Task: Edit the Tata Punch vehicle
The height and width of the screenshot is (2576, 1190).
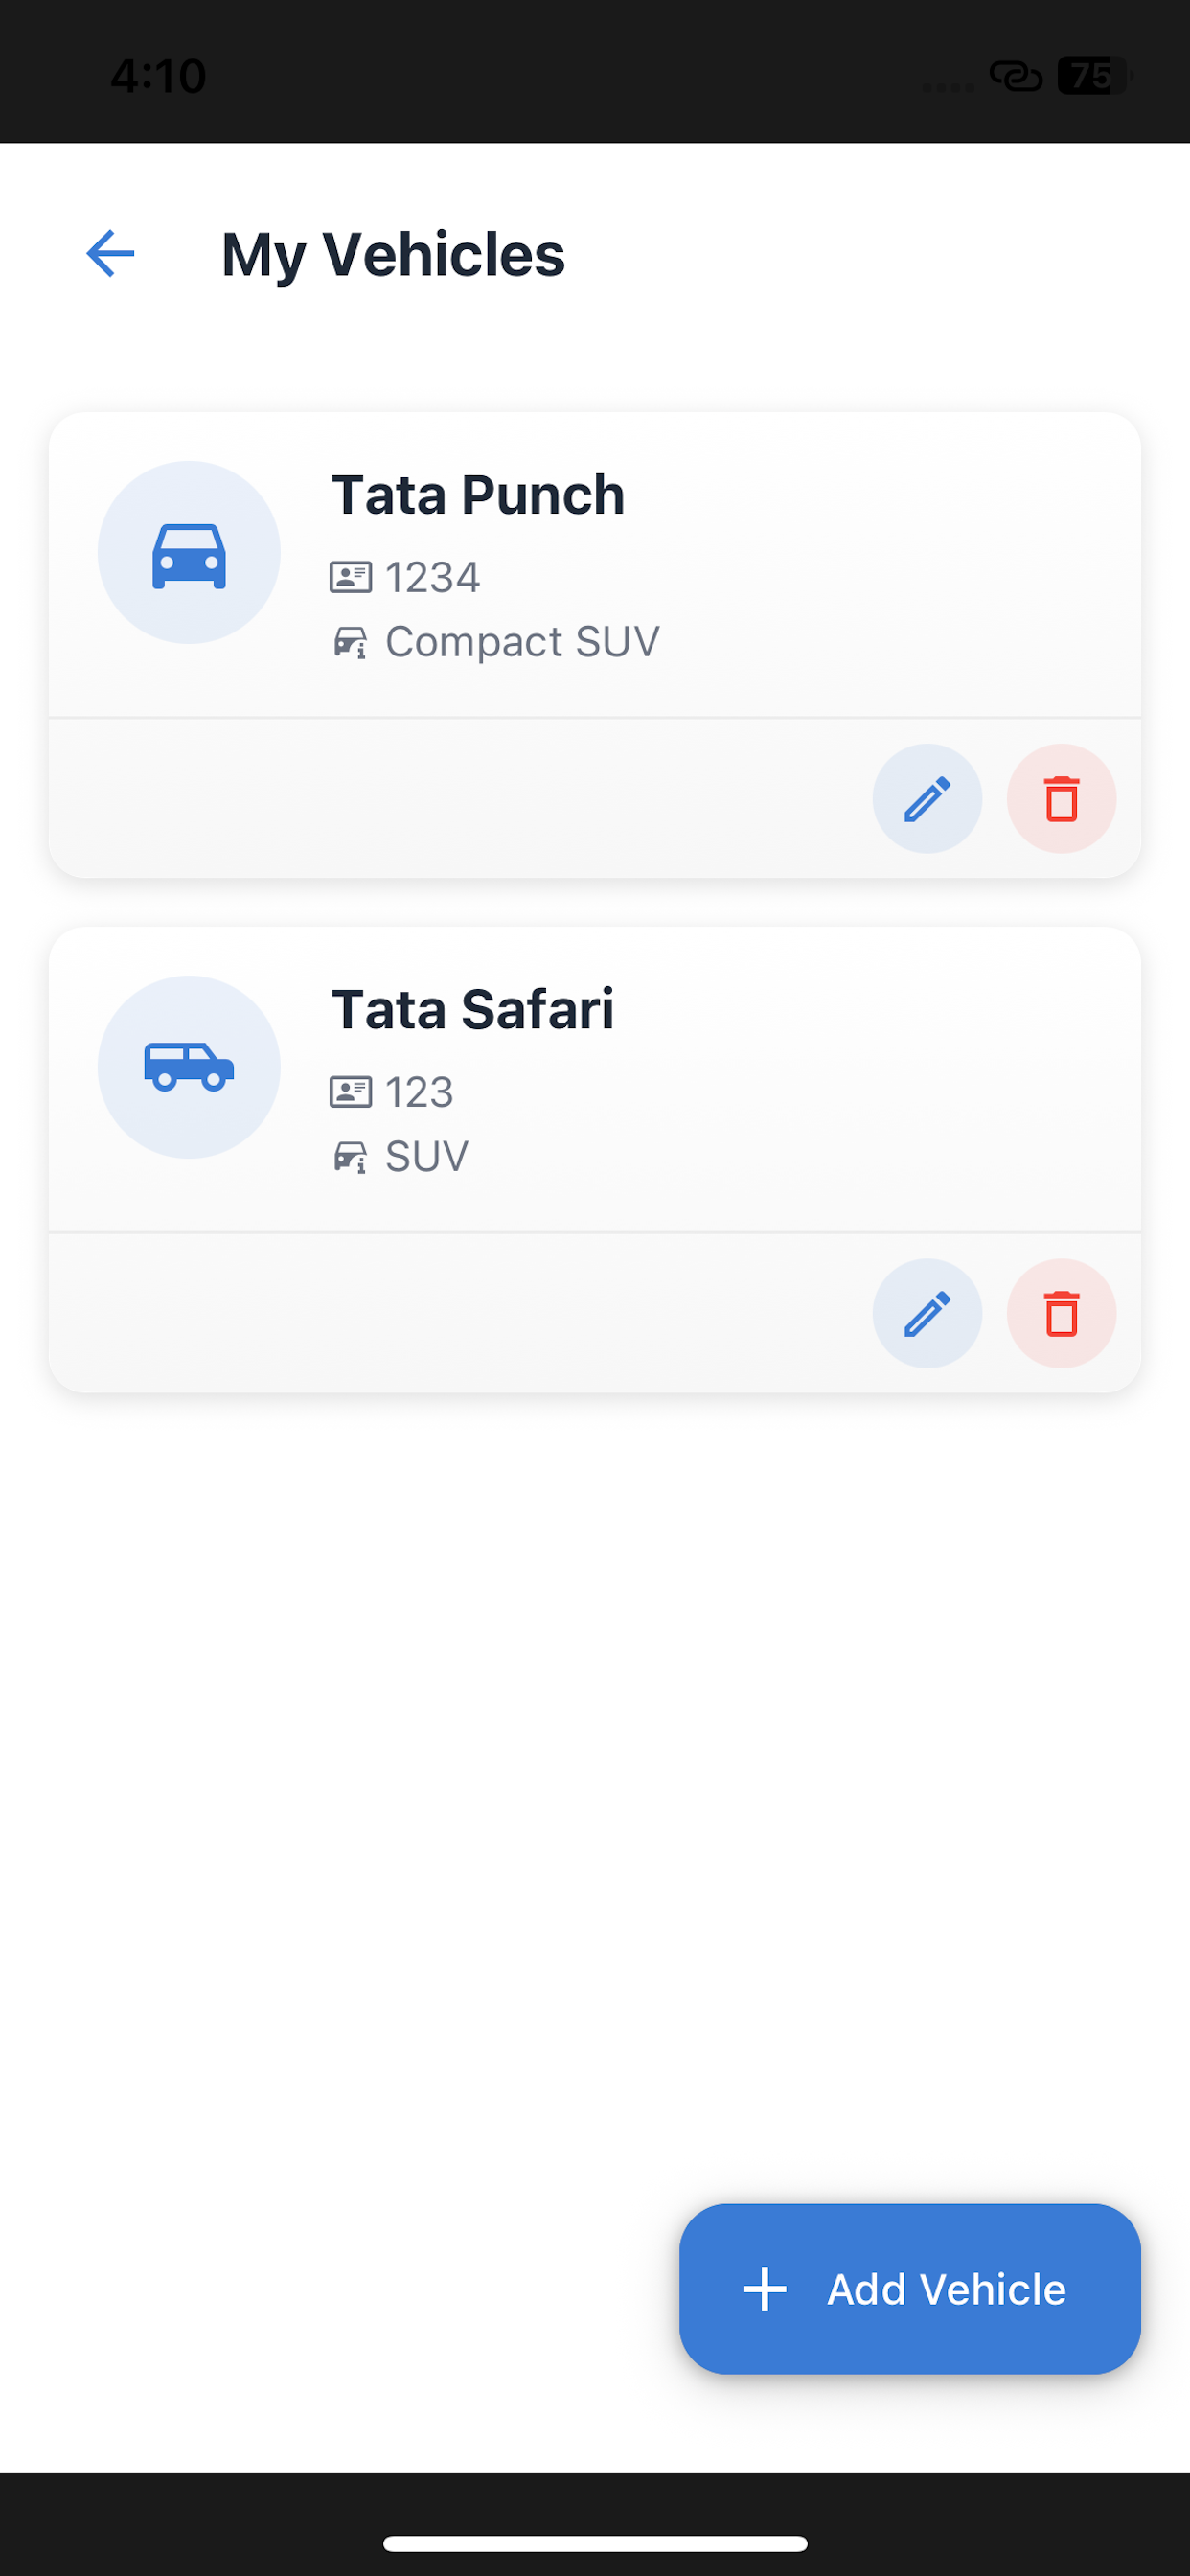Action: (927, 798)
